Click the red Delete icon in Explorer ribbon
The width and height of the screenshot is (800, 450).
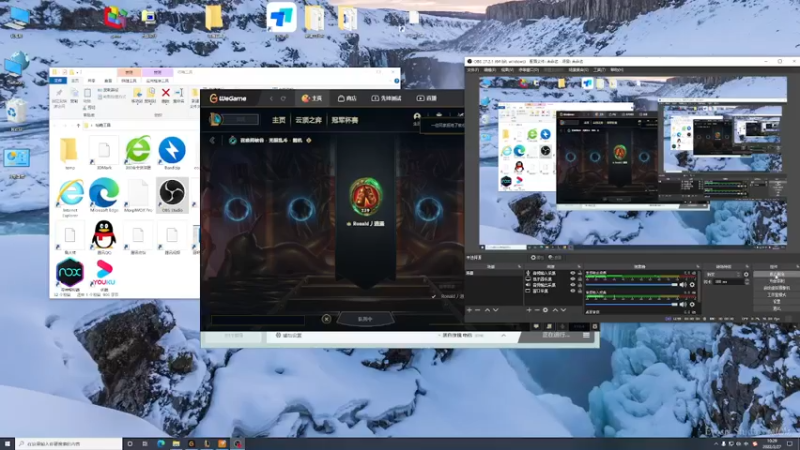165,94
